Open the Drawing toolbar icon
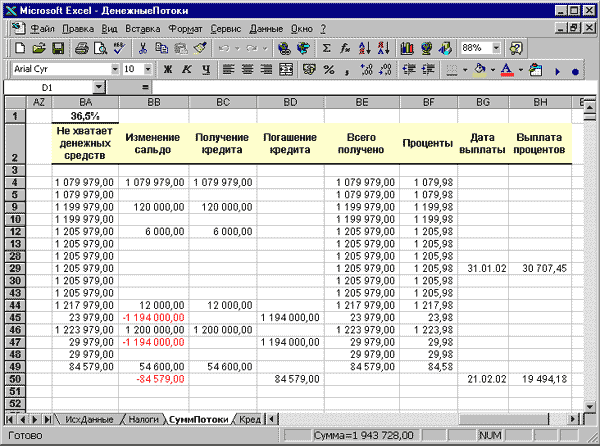This screenshot has height=448, width=600. point(445,49)
